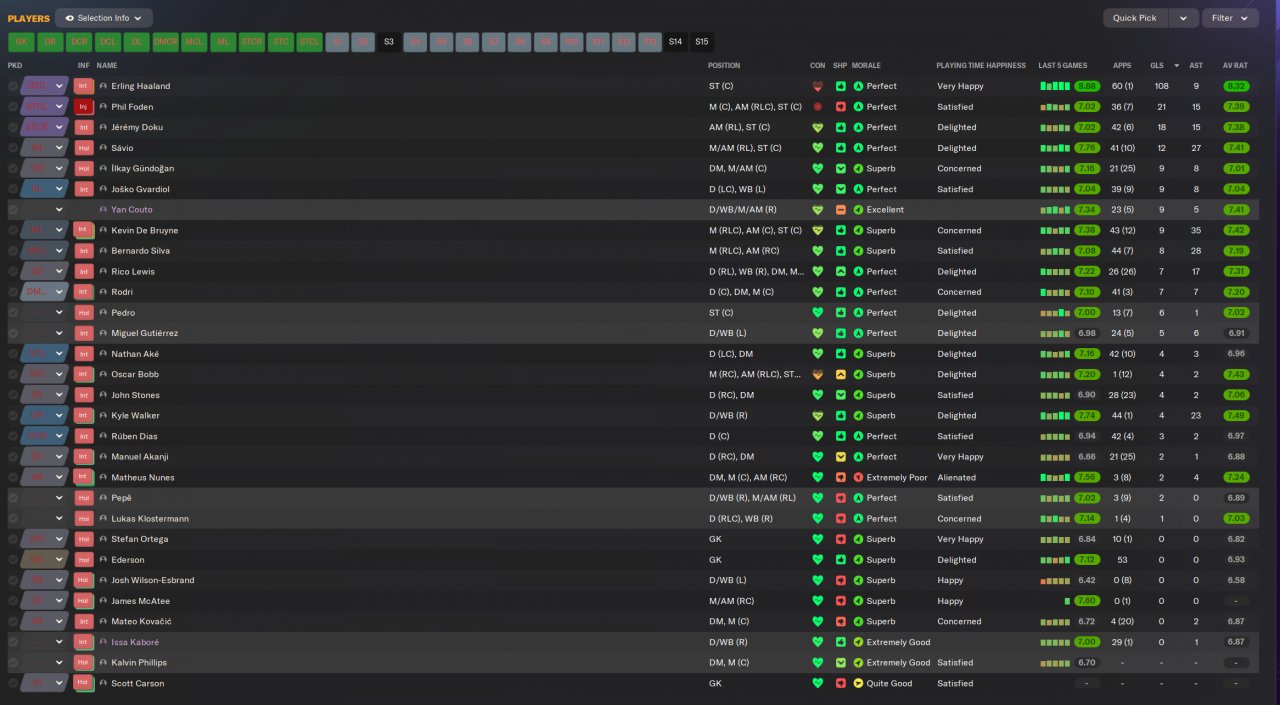Click Rico Lewis' sharpness icon
The width and height of the screenshot is (1280, 705).
(841, 271)
